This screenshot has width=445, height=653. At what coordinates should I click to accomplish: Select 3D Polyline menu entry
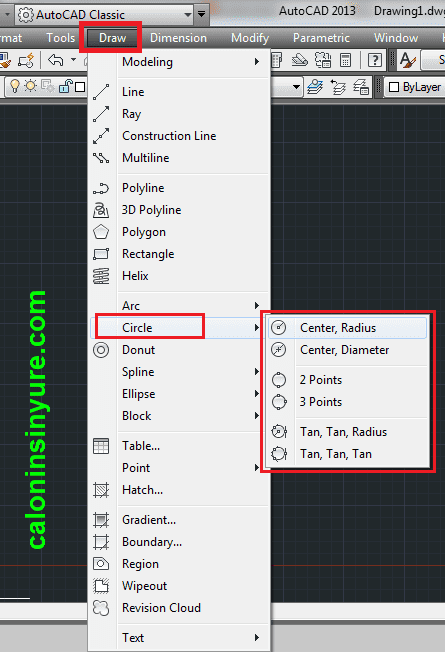tap(179, 210)
